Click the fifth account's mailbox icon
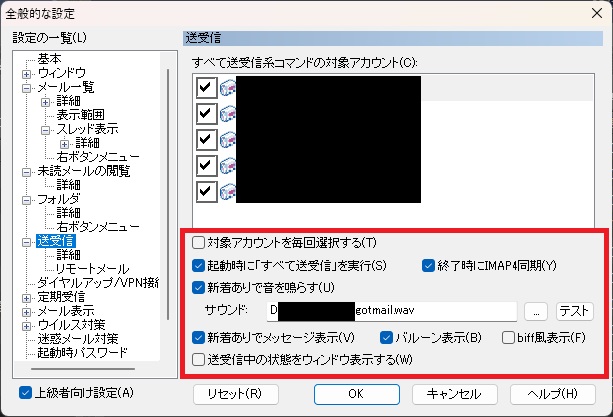The height and width of the screenshot is (417, 613). [228, 191]
